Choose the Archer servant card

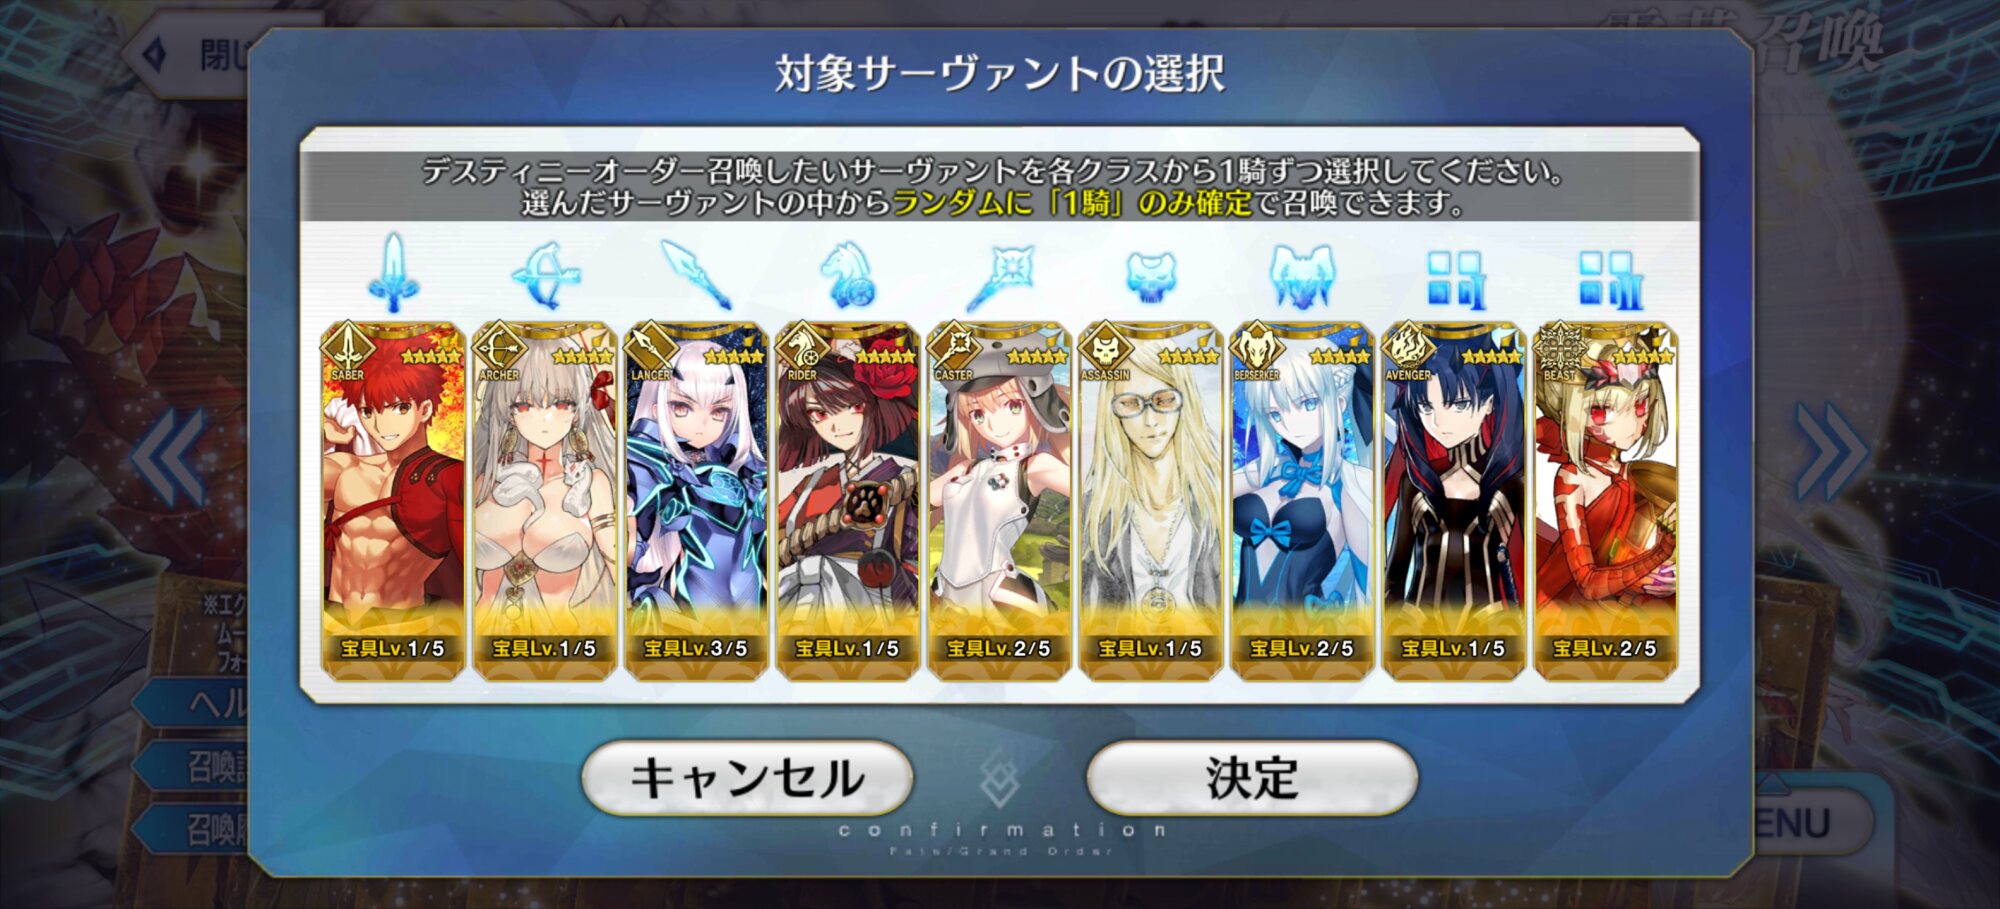point(545,501)
